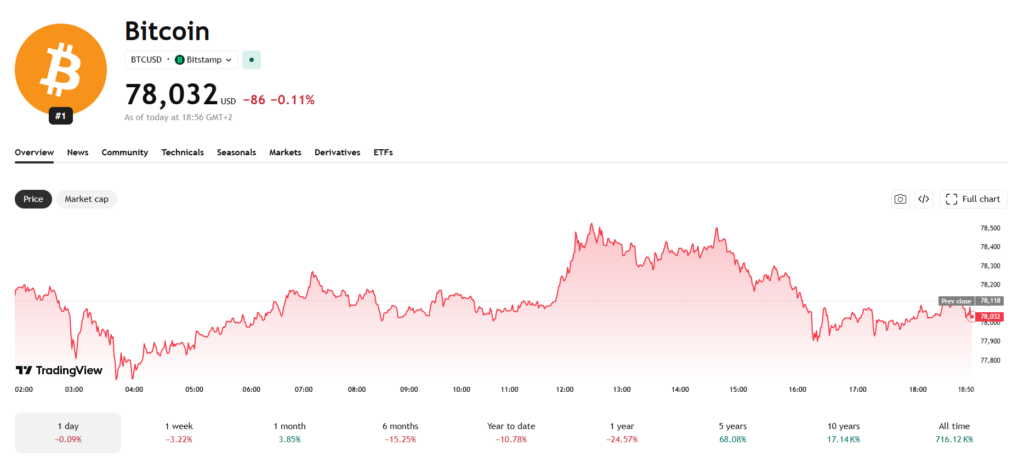Open the Community tab
The width and height of the screenshot is (1024, 462).
pyautogui.click(x=125, y=152)
